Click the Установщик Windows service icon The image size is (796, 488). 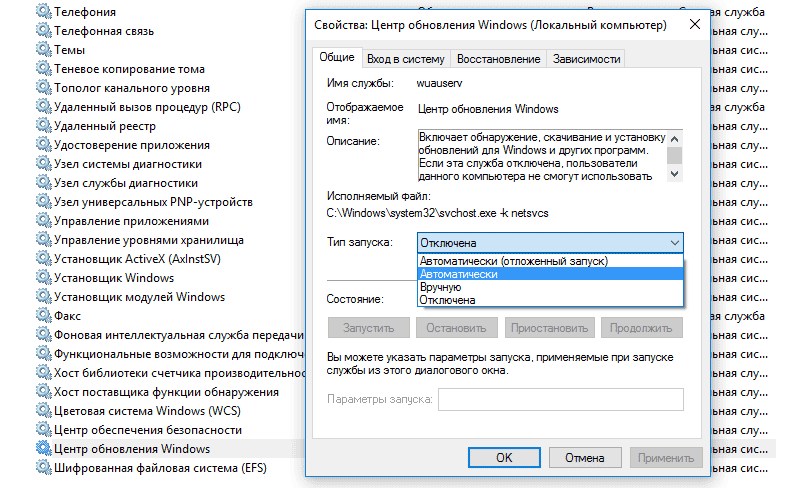44,278
